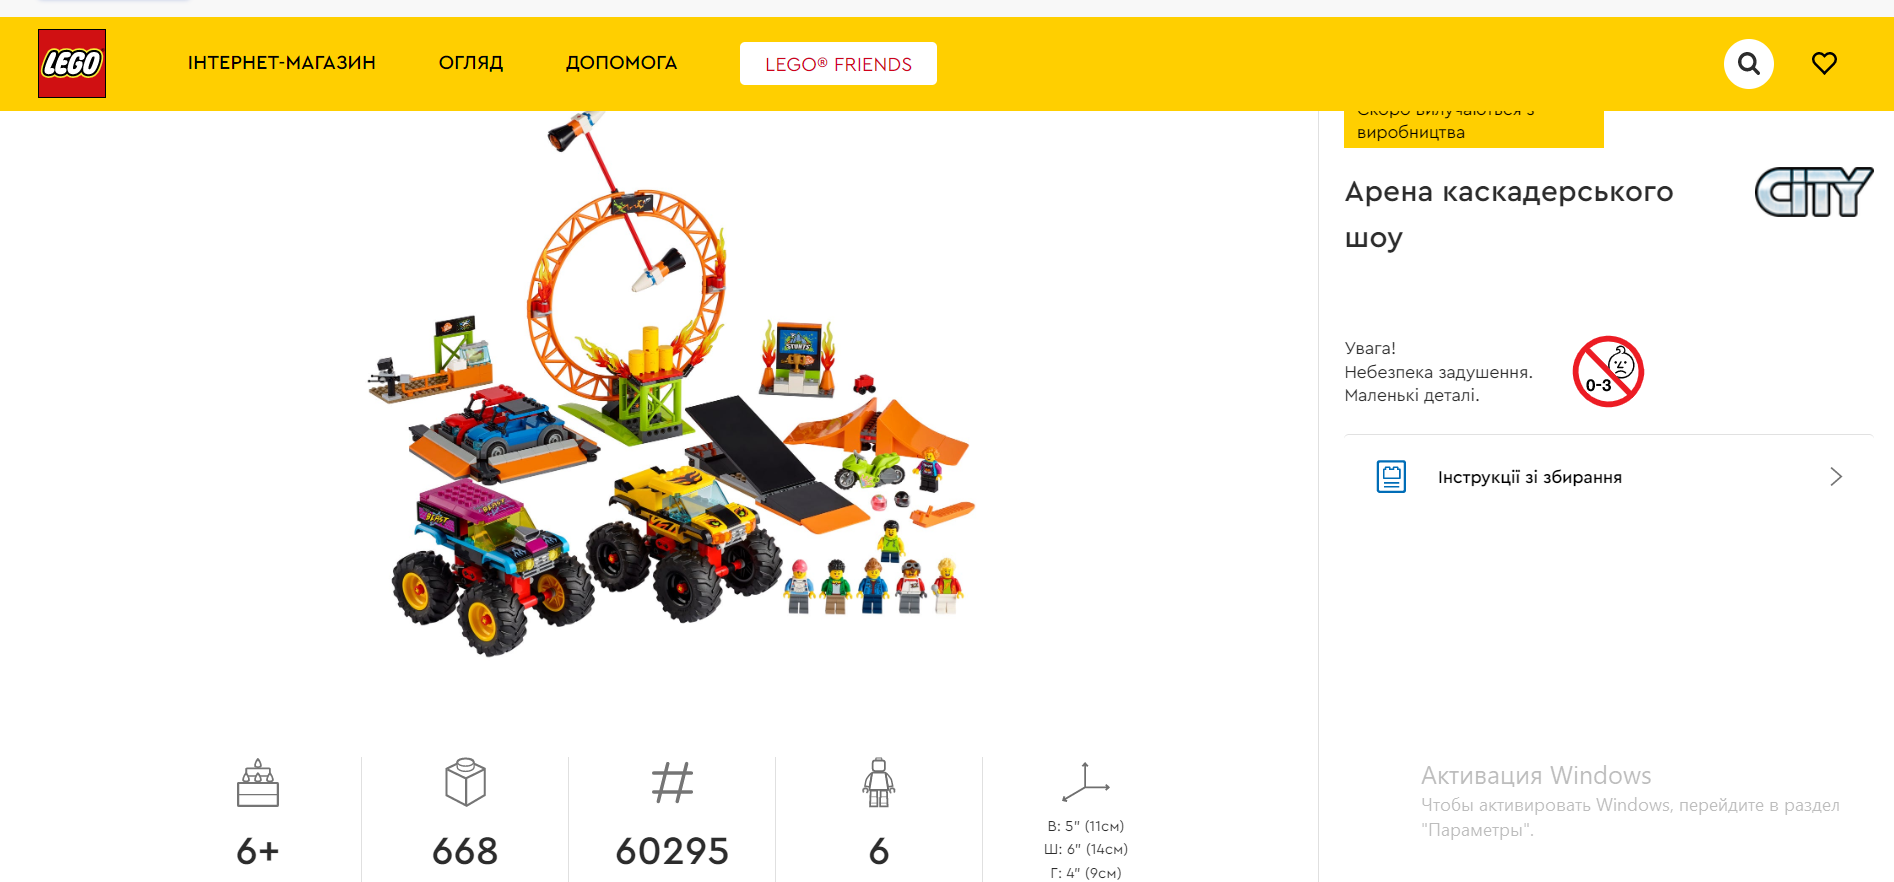Viewport: 1894px width, 882px height.
Task: Click the LEGO logo
Action: coord(72,63)
